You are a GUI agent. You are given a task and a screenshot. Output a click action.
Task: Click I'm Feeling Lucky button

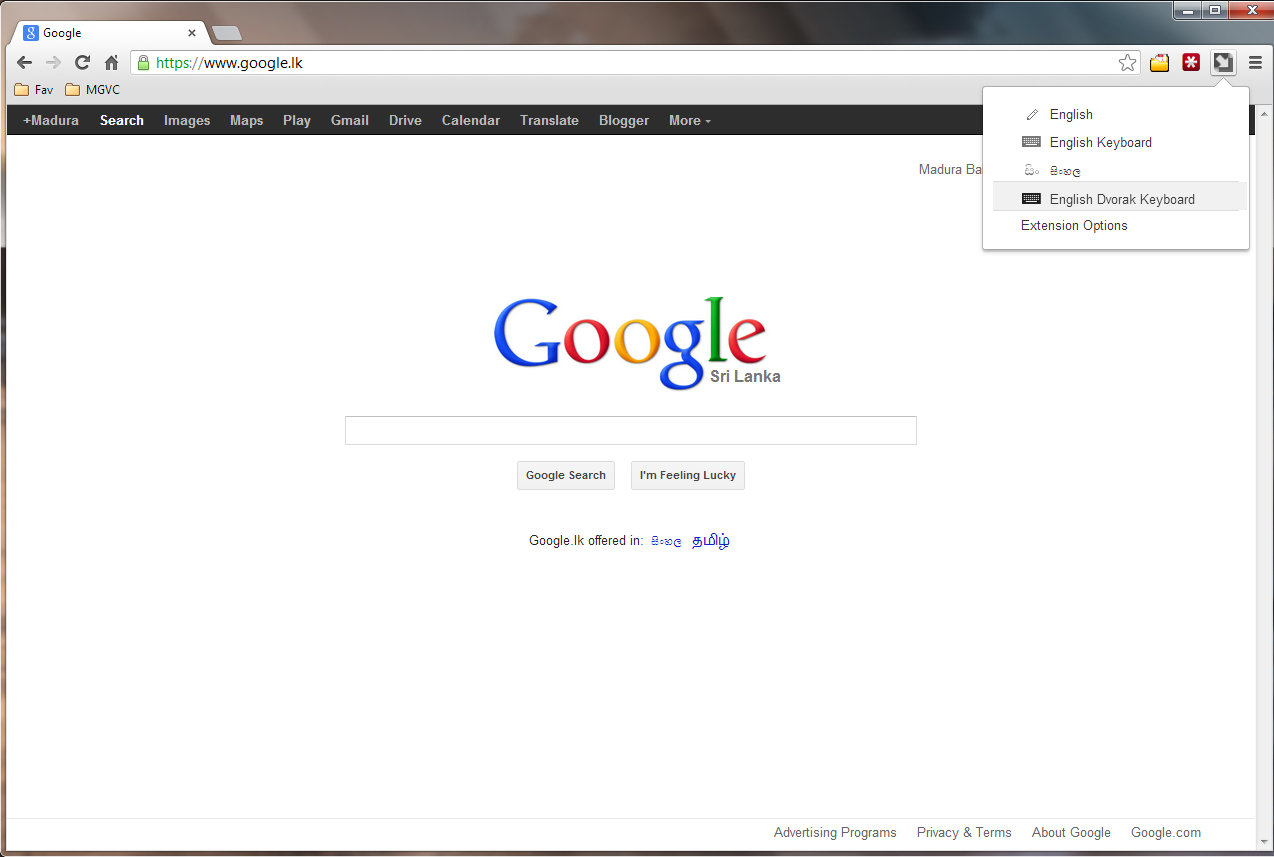tap(688, 475)
